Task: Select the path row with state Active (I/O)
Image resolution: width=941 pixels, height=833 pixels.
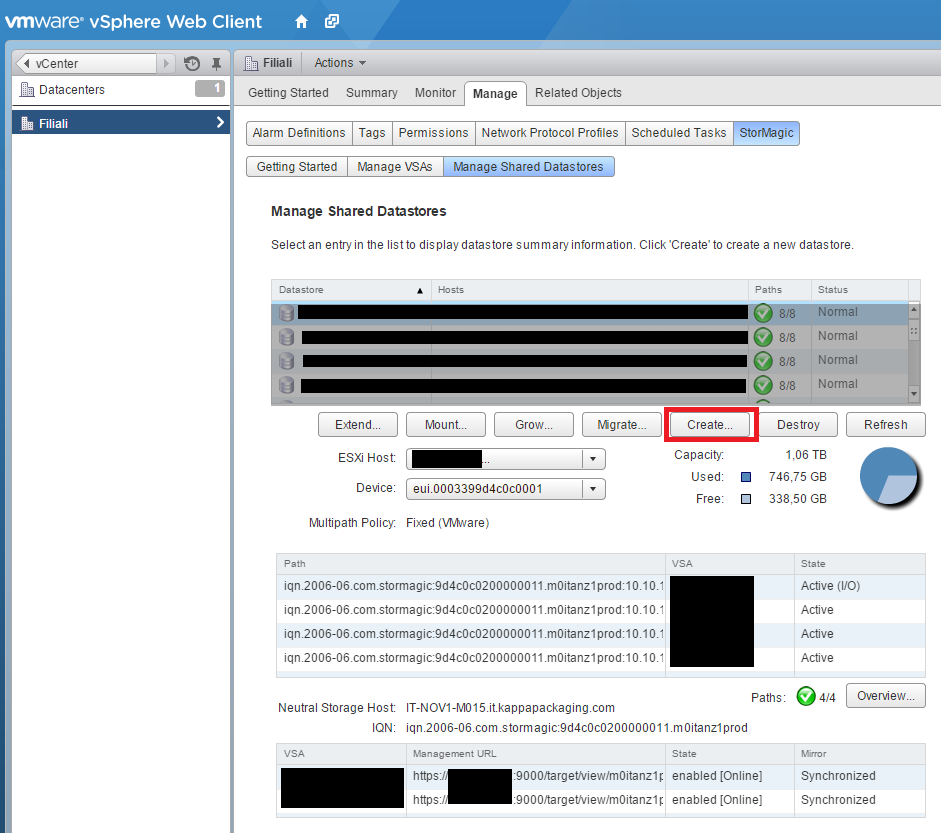Action: click(x=601, y=586)
